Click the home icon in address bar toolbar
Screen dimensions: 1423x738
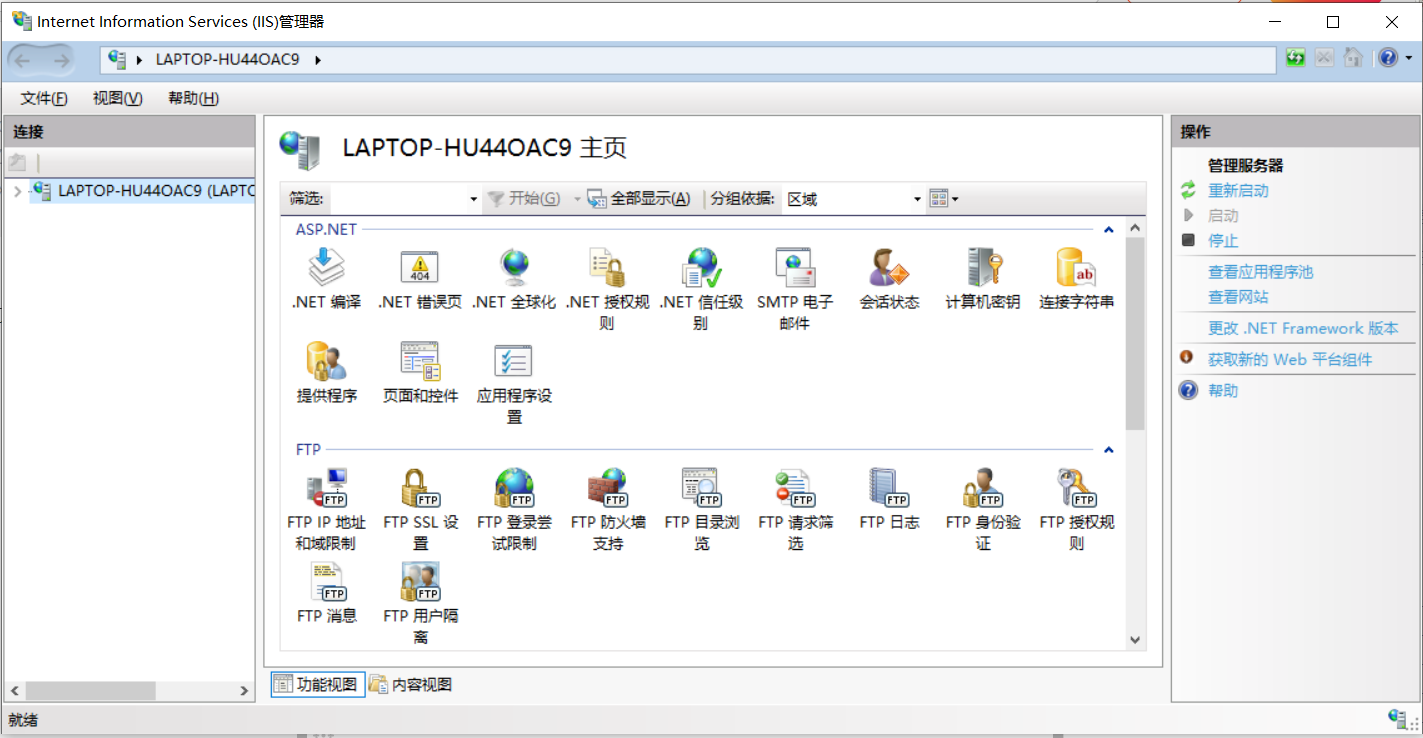1353,58
